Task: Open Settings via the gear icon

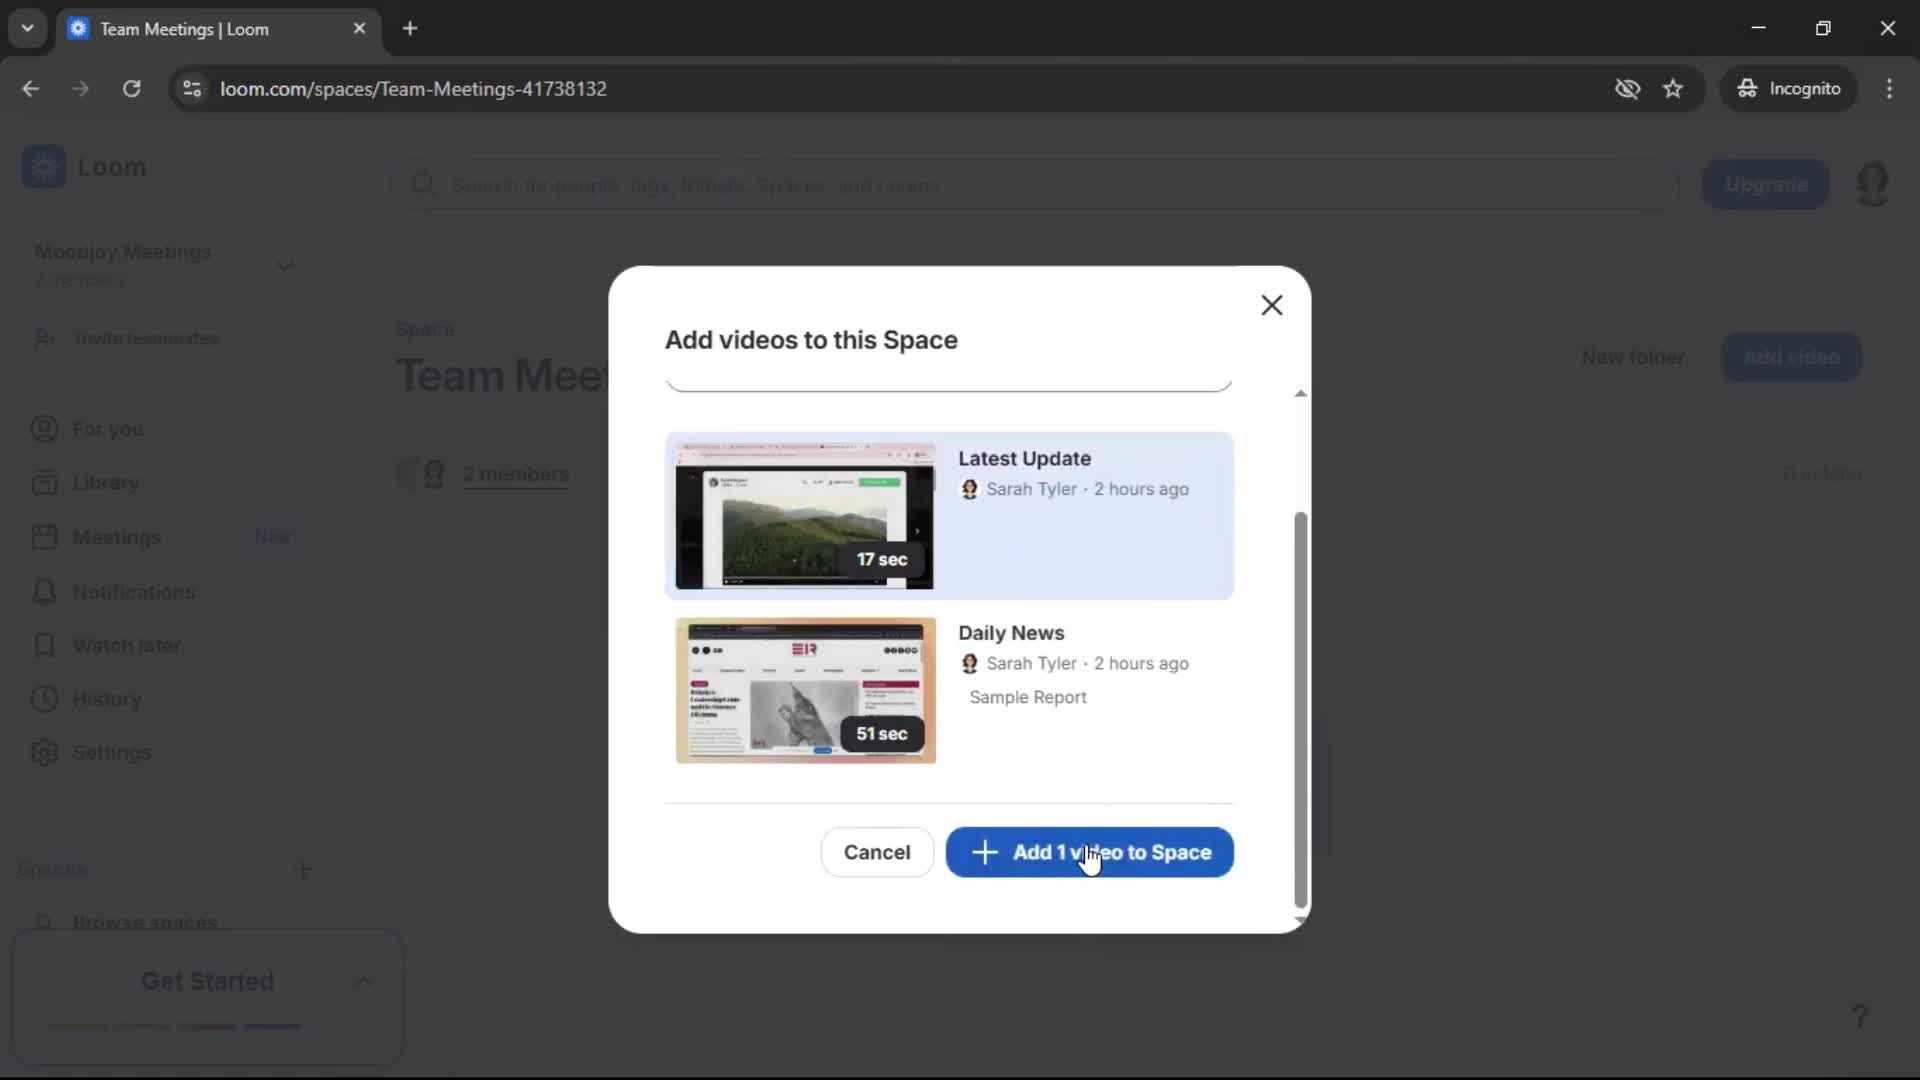Action: pos(44,752)
